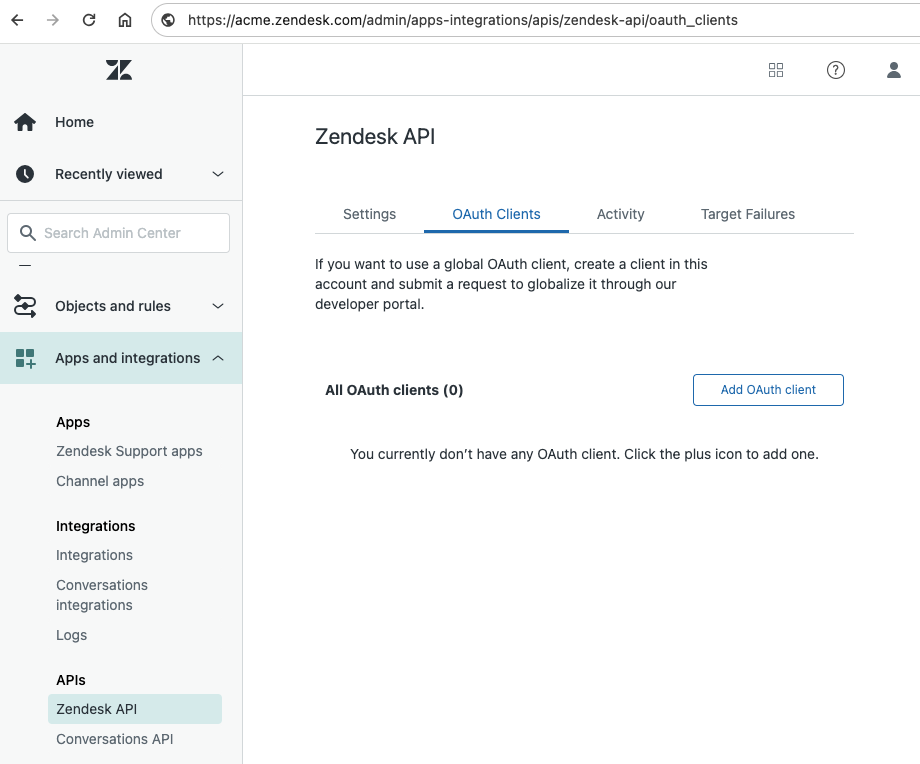Expand the Recently viewed chevron
920x764 pixels.
[x=218, y=174]
